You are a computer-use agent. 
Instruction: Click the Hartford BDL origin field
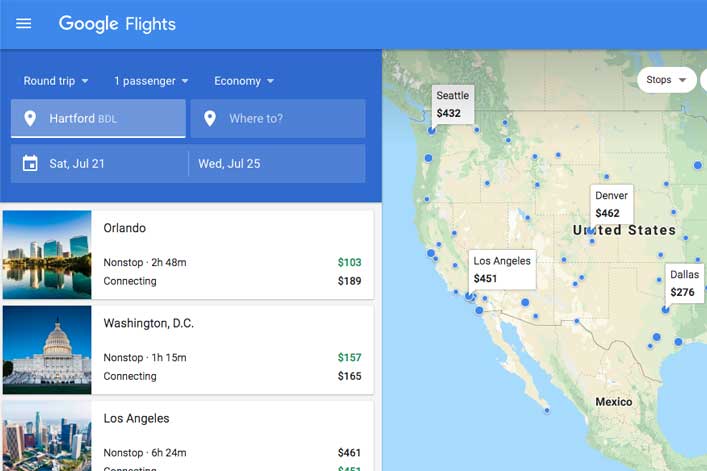(x=98, y=119)
